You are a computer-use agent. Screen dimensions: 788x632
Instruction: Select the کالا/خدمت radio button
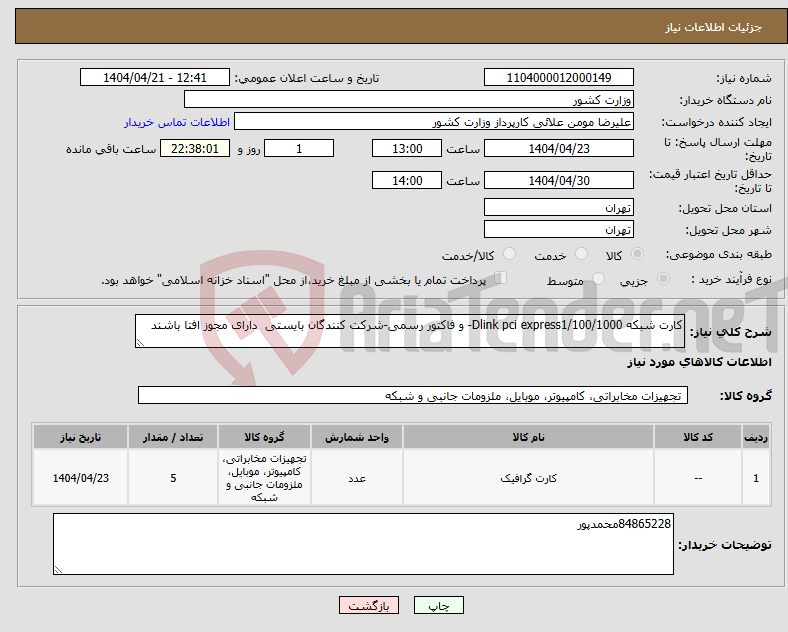(x=509, y=254)
